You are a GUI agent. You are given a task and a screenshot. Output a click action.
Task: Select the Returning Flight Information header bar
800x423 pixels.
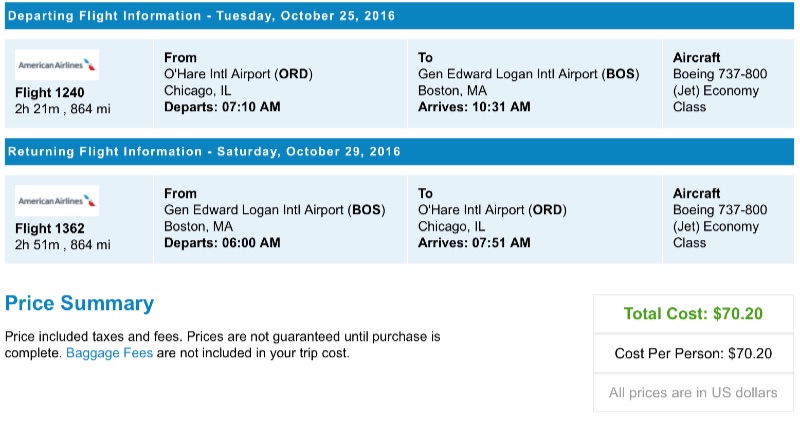click(400, 152)
